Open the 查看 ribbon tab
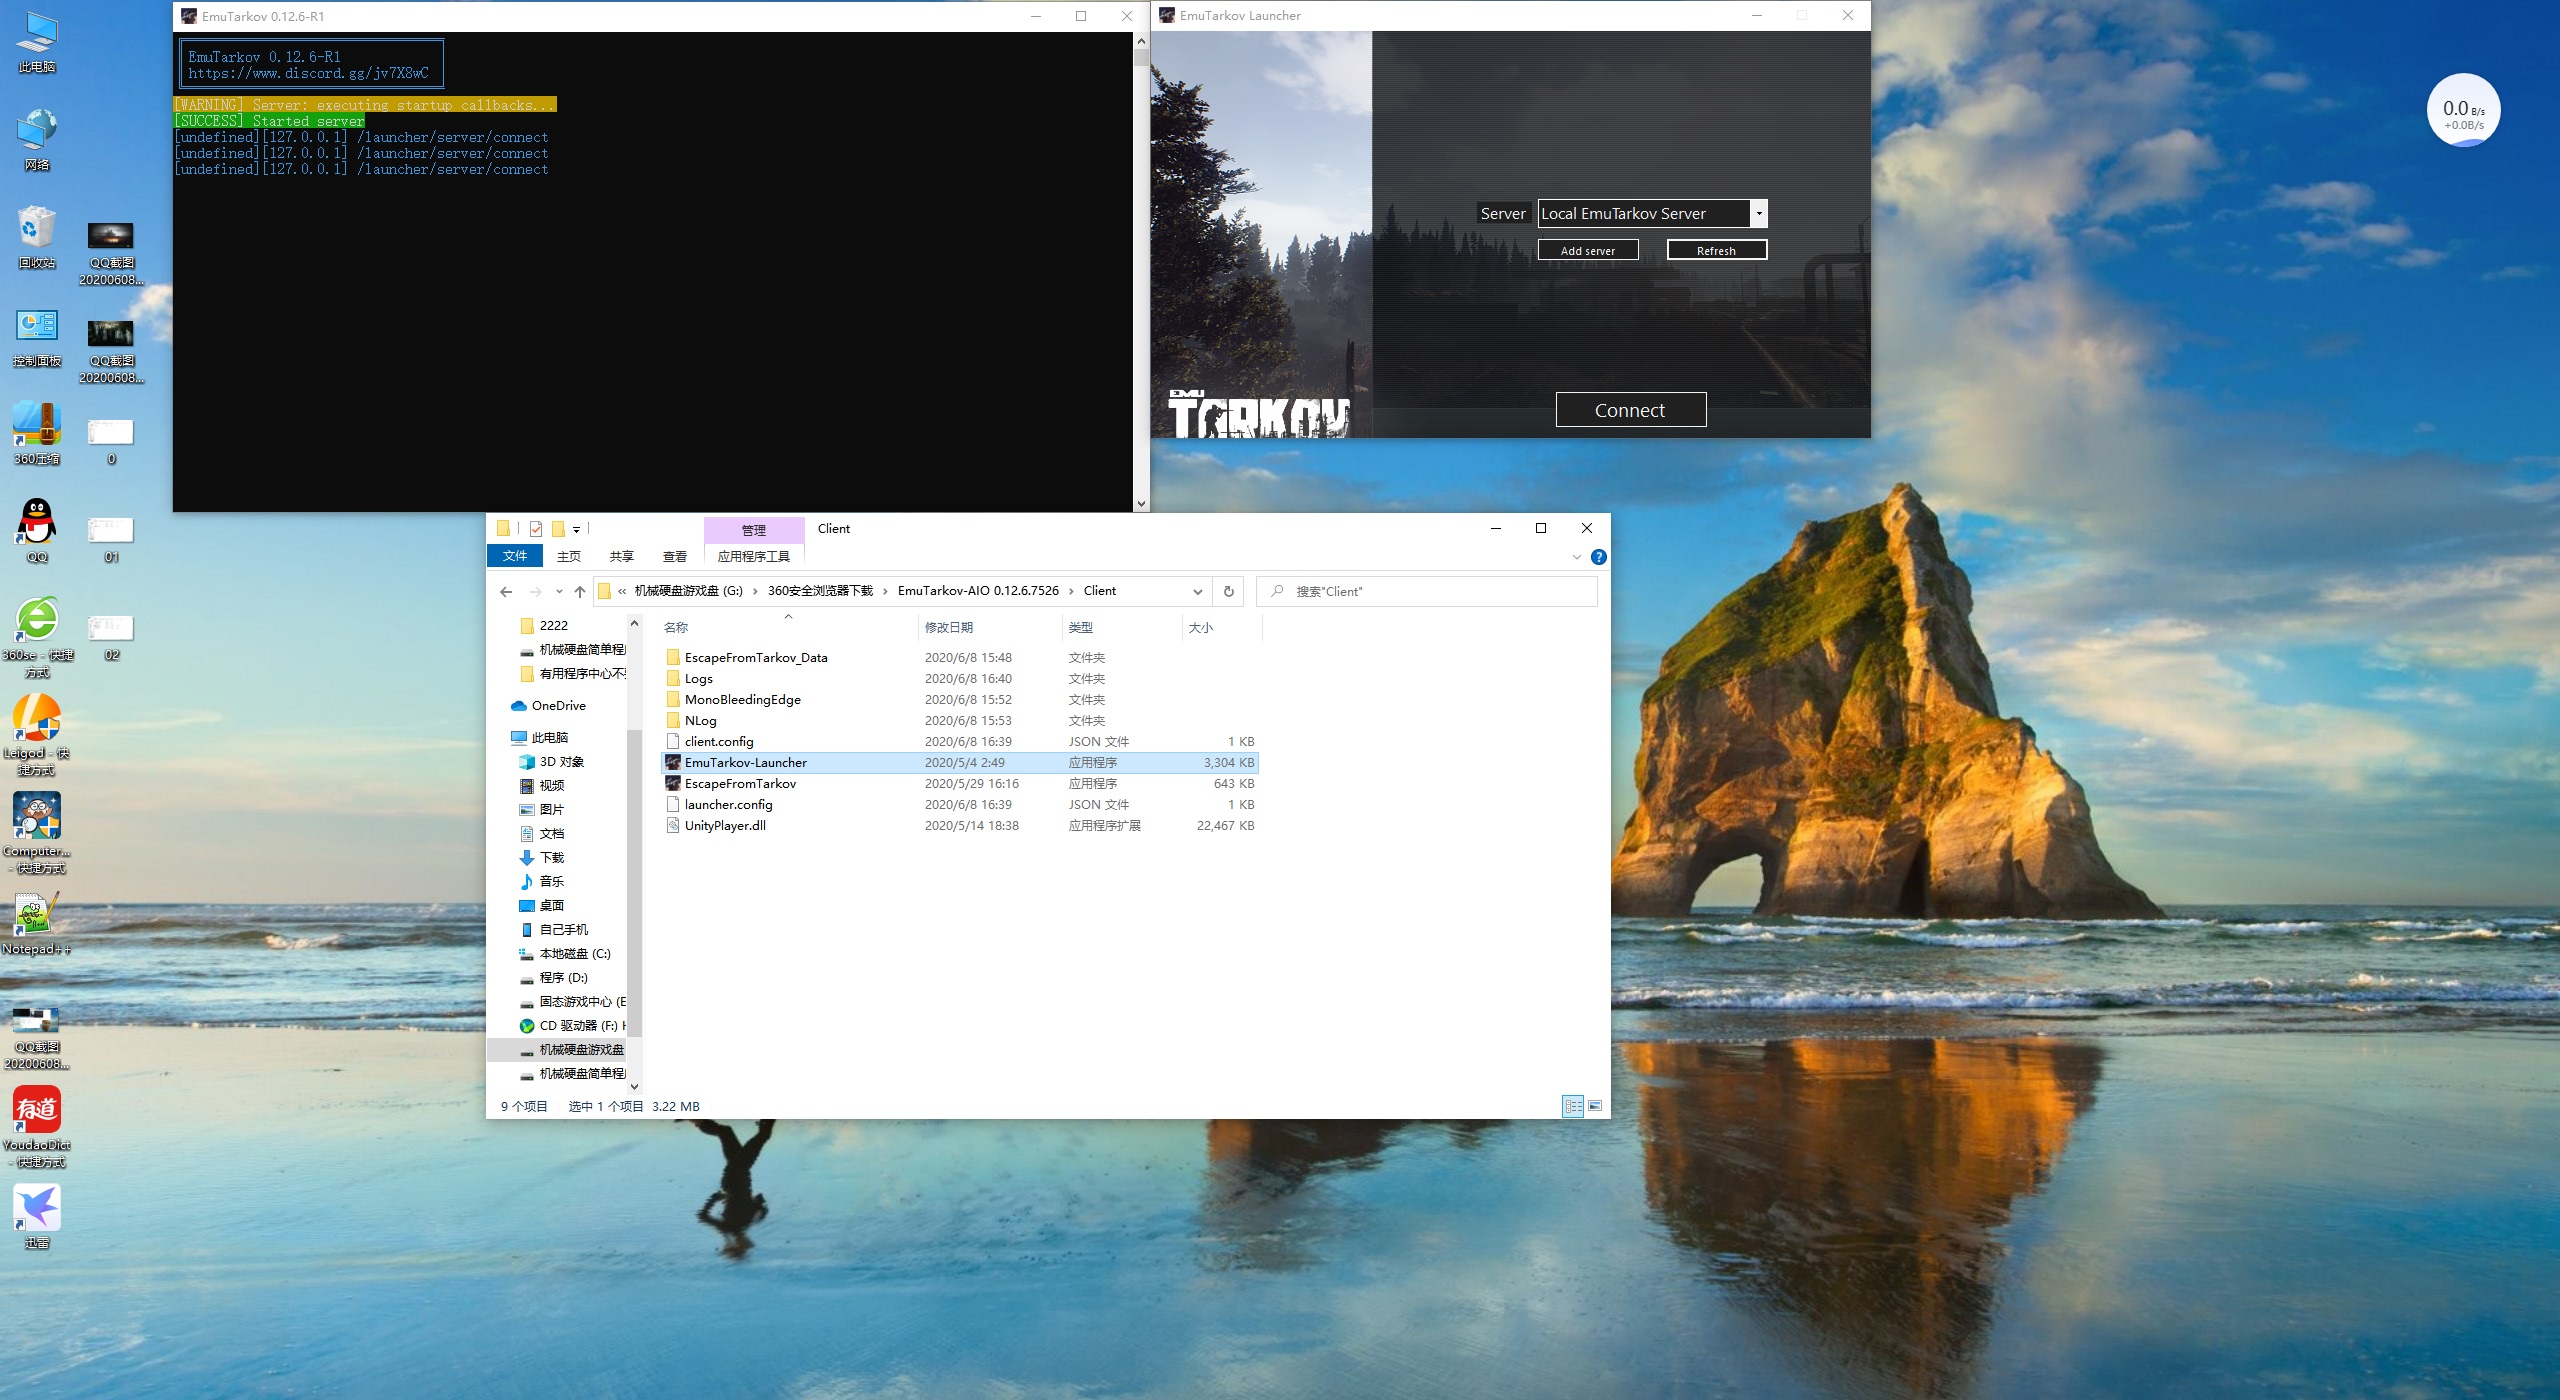 [x=675, y=556]
